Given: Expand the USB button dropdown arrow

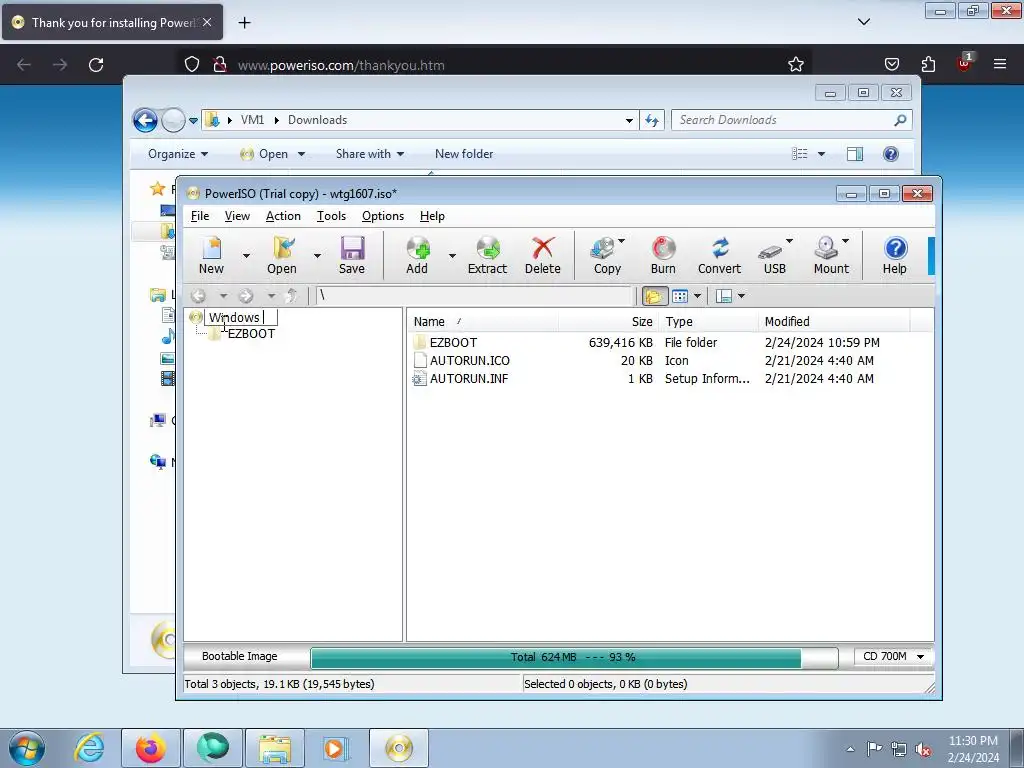Looking at the screenshot, I should point(789,242).
